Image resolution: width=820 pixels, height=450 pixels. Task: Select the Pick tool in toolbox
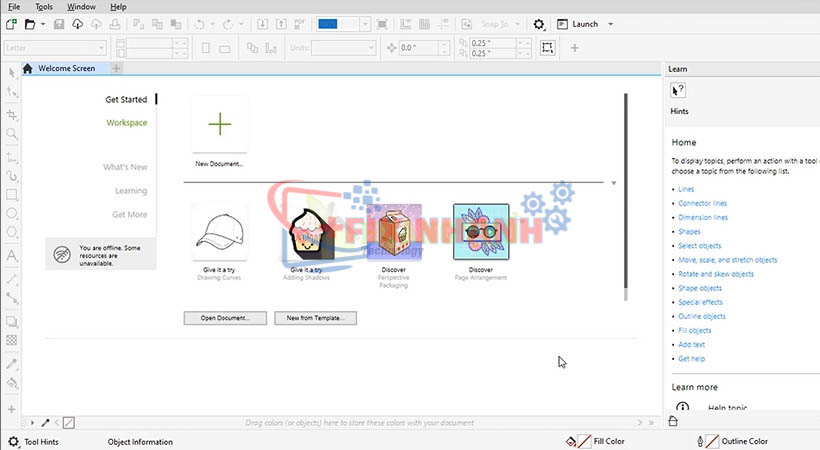coord(12,73)
